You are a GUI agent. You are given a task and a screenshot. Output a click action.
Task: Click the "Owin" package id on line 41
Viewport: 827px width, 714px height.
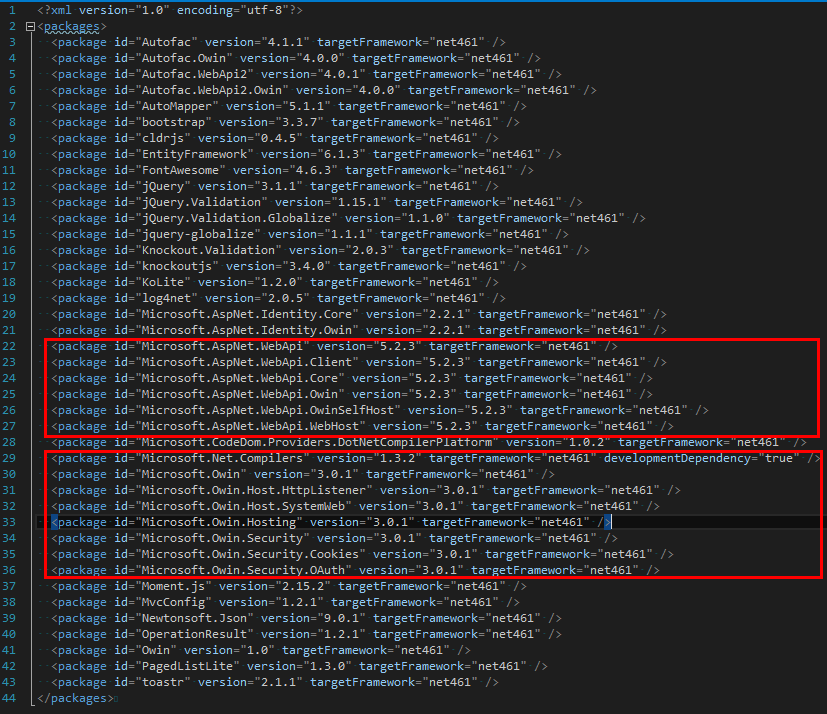(x=156, y=650)
